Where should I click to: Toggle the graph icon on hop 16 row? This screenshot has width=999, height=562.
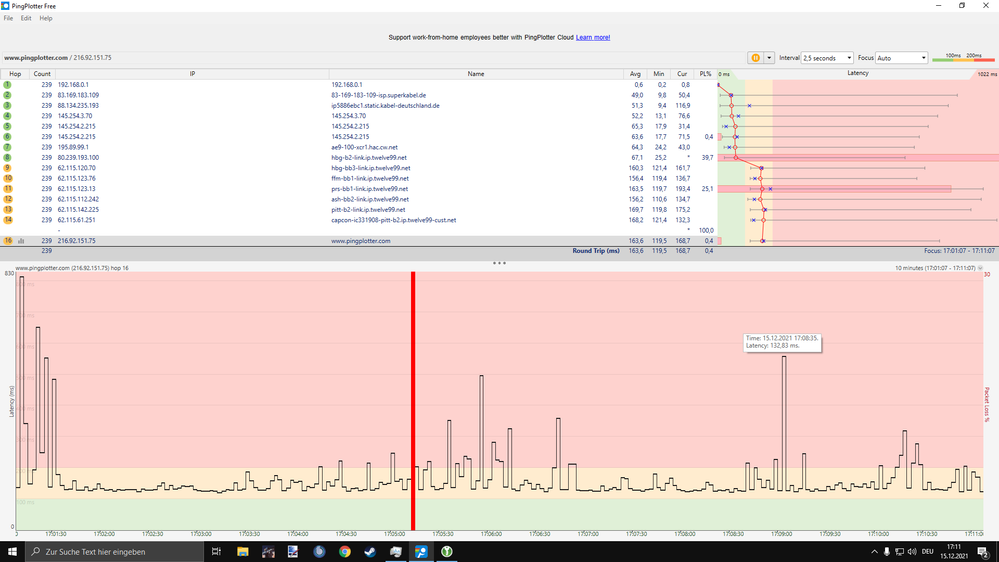21,241
